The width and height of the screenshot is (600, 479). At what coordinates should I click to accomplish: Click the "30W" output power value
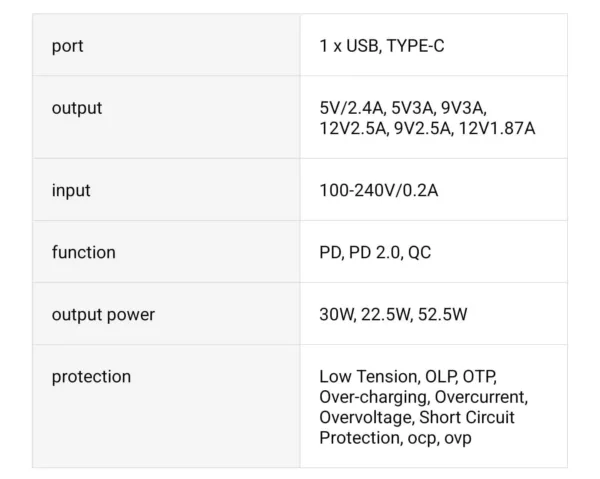pos(338,314)
